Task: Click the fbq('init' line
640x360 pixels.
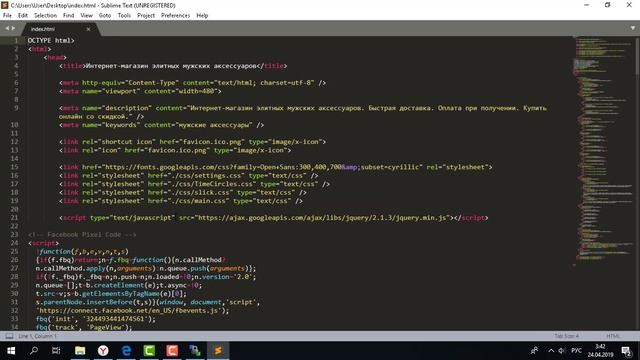Action: pos(96,319)
